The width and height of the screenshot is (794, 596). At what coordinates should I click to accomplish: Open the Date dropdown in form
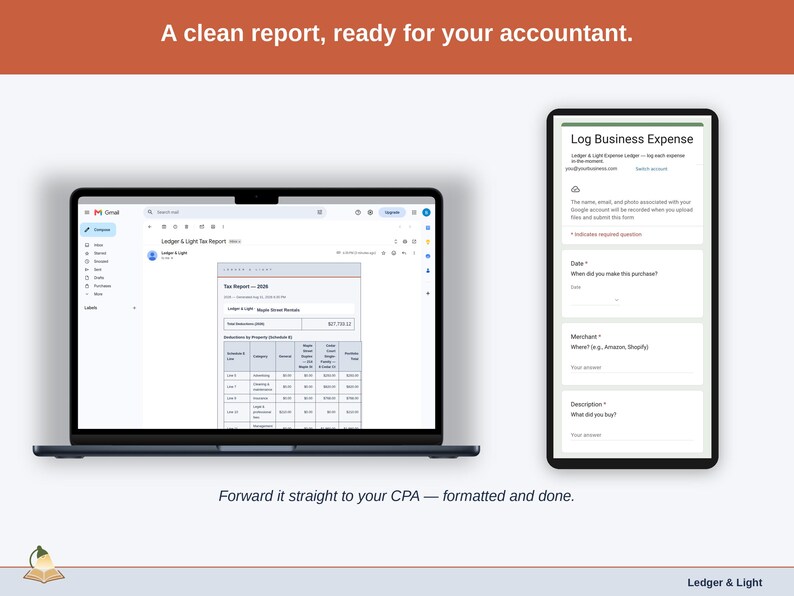click(596, 300)
